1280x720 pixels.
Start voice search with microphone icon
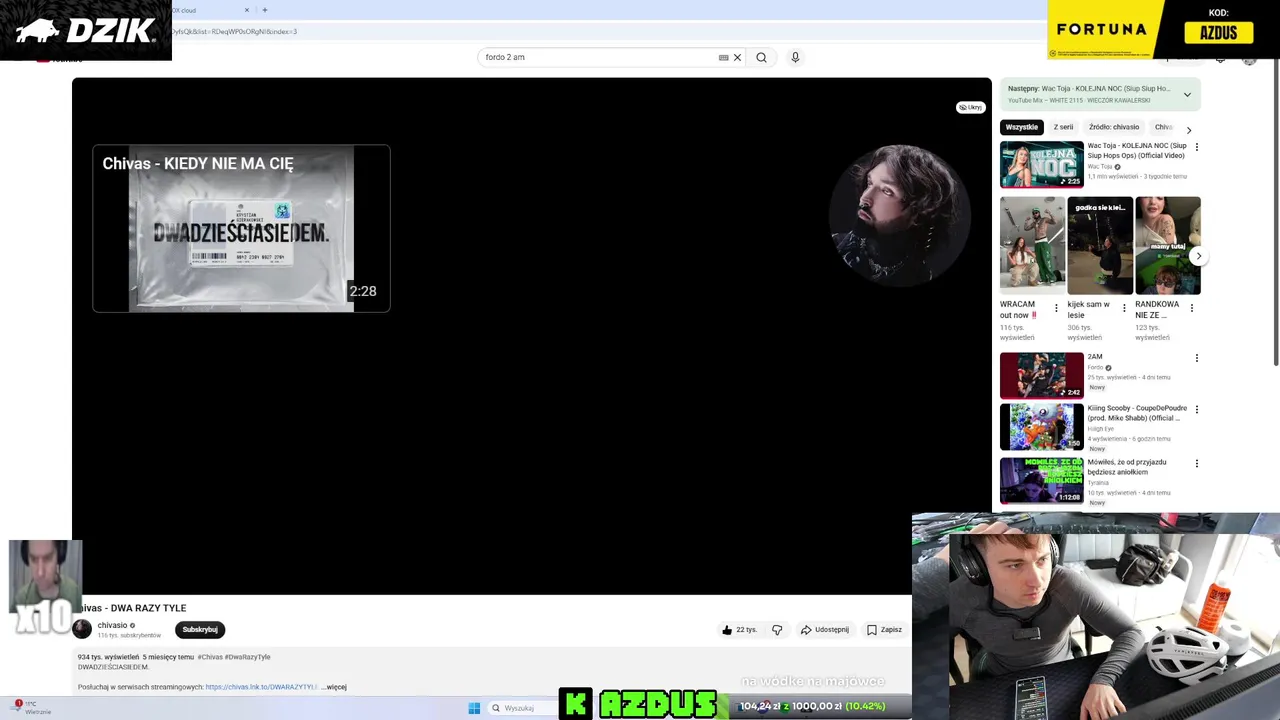(x=795, y=57)
